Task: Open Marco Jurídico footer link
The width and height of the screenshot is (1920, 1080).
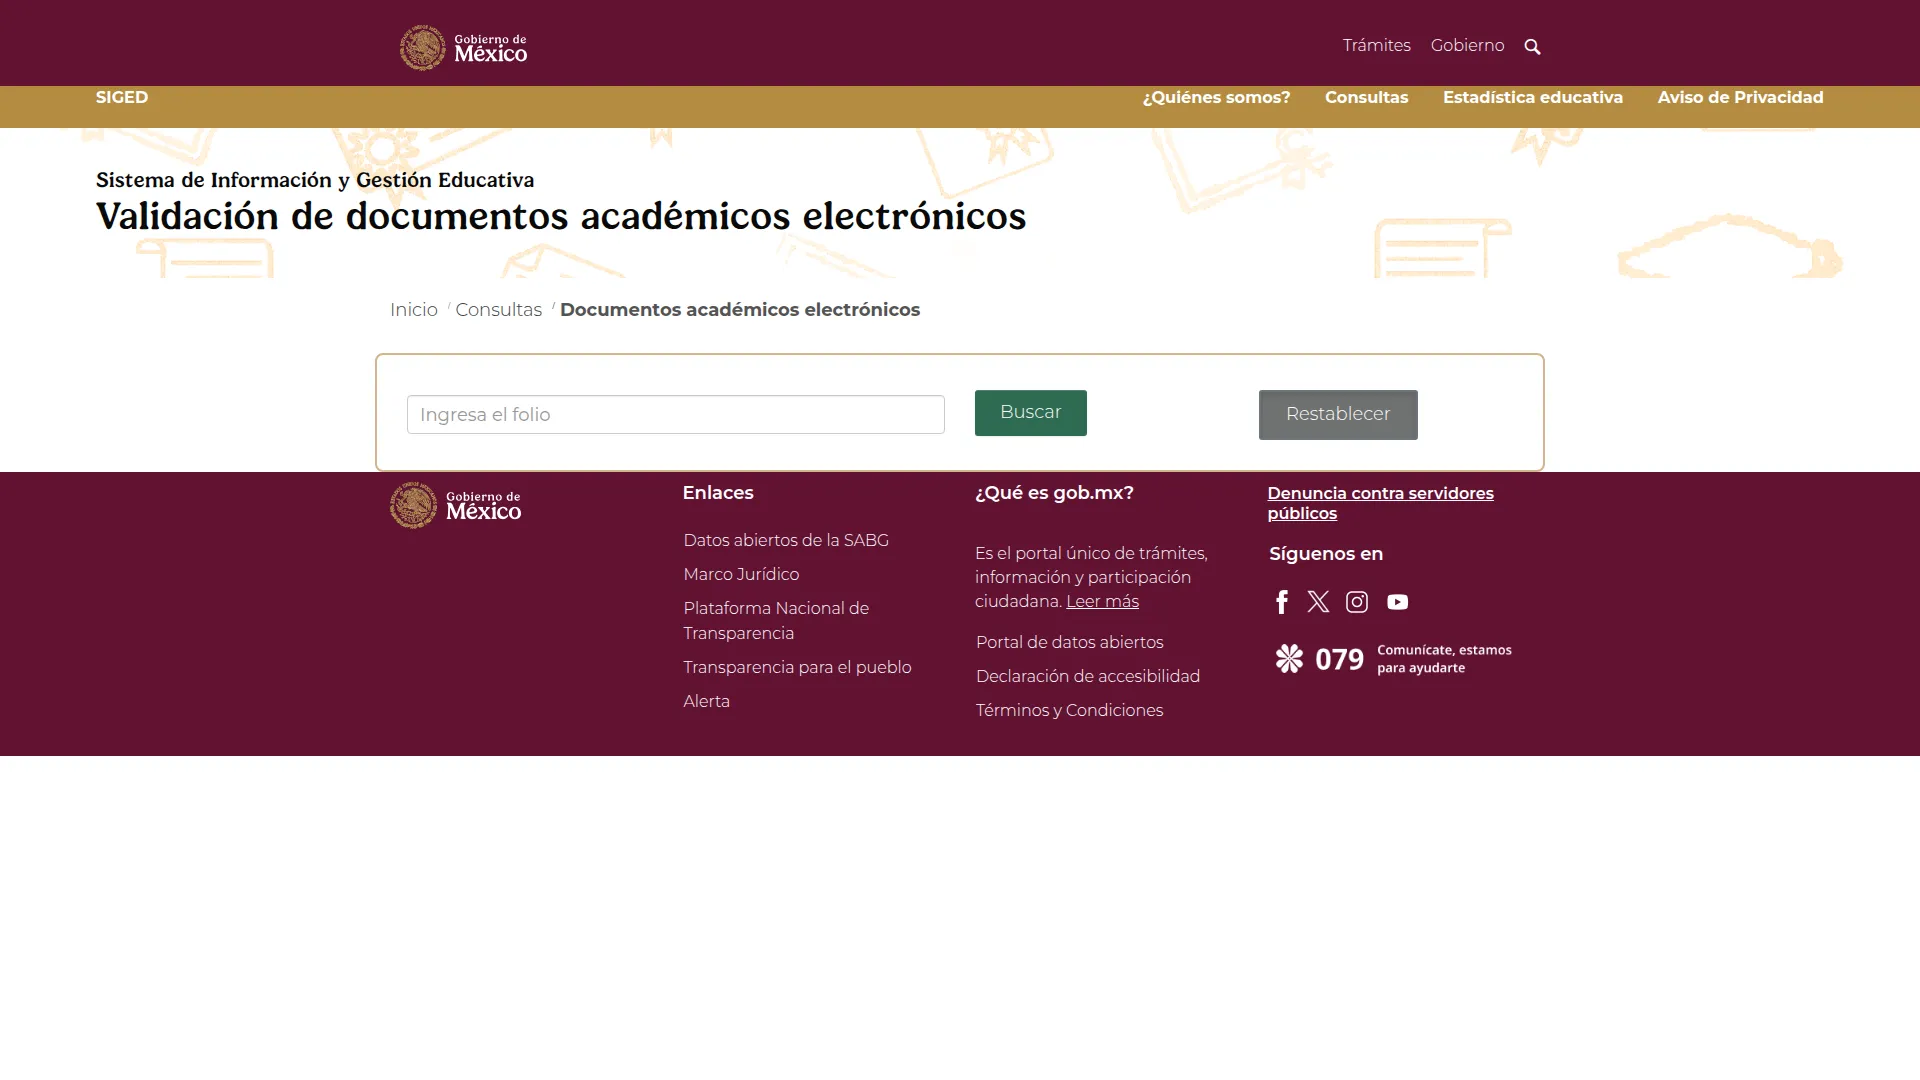Action: (x=741, y=574)
